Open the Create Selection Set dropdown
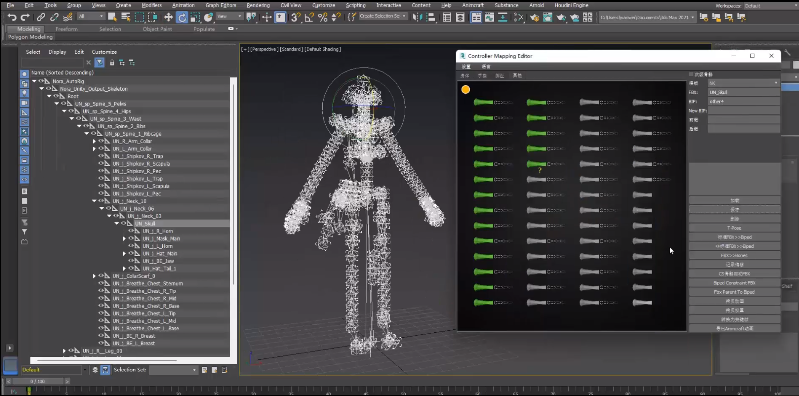The image size is (799, 396). 382,16
